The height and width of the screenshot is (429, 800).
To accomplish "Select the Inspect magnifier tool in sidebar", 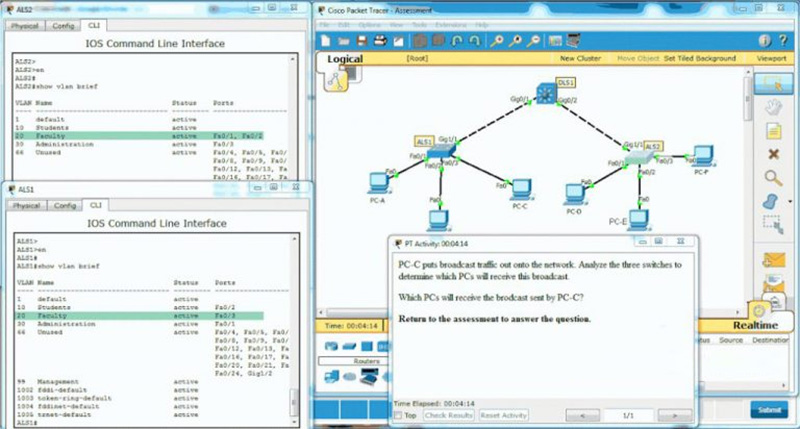I will coord(773,178).
